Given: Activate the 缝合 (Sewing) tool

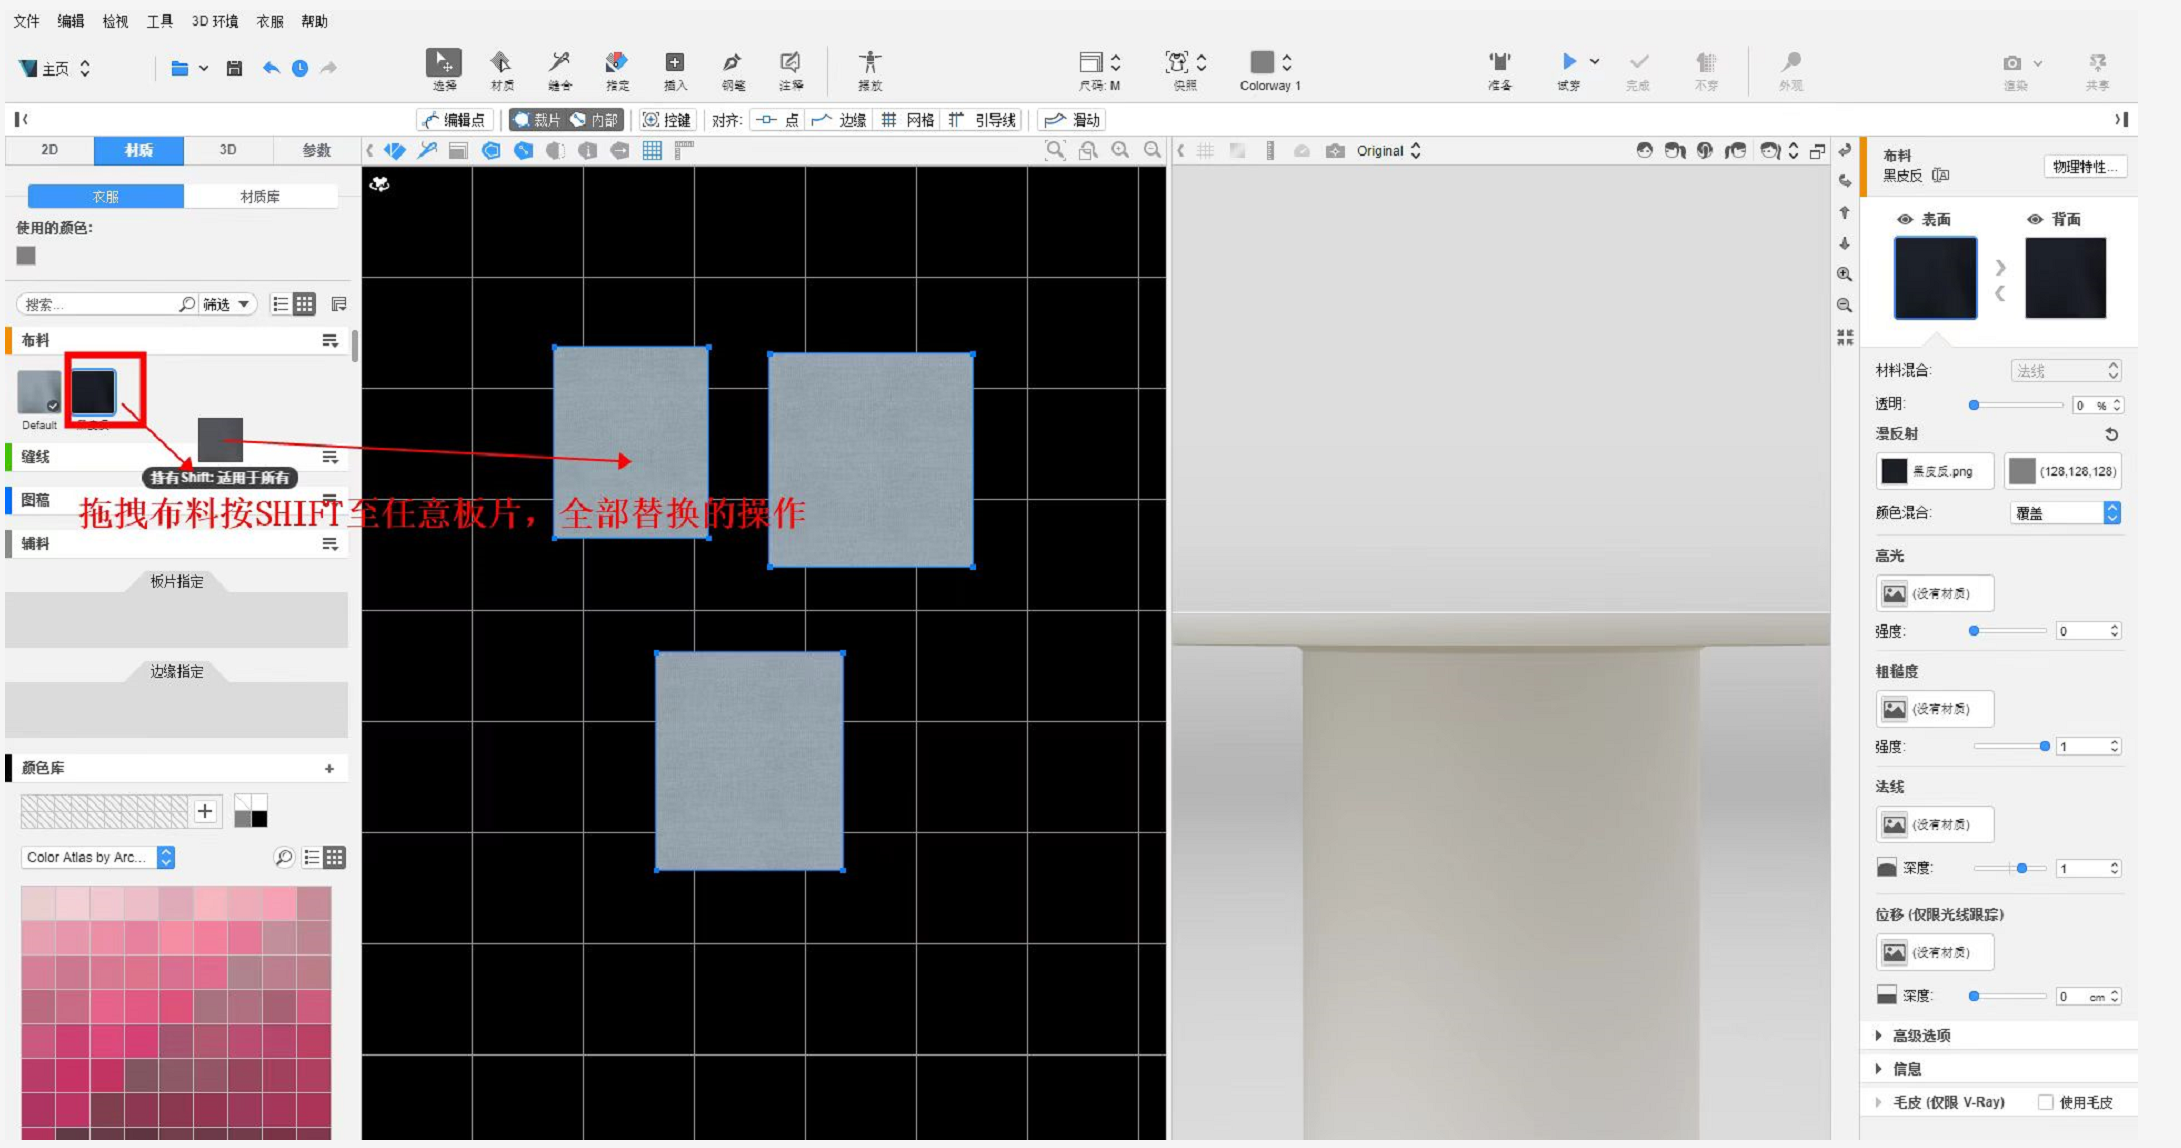Looking at the screenshot, I should click(559, 63).
